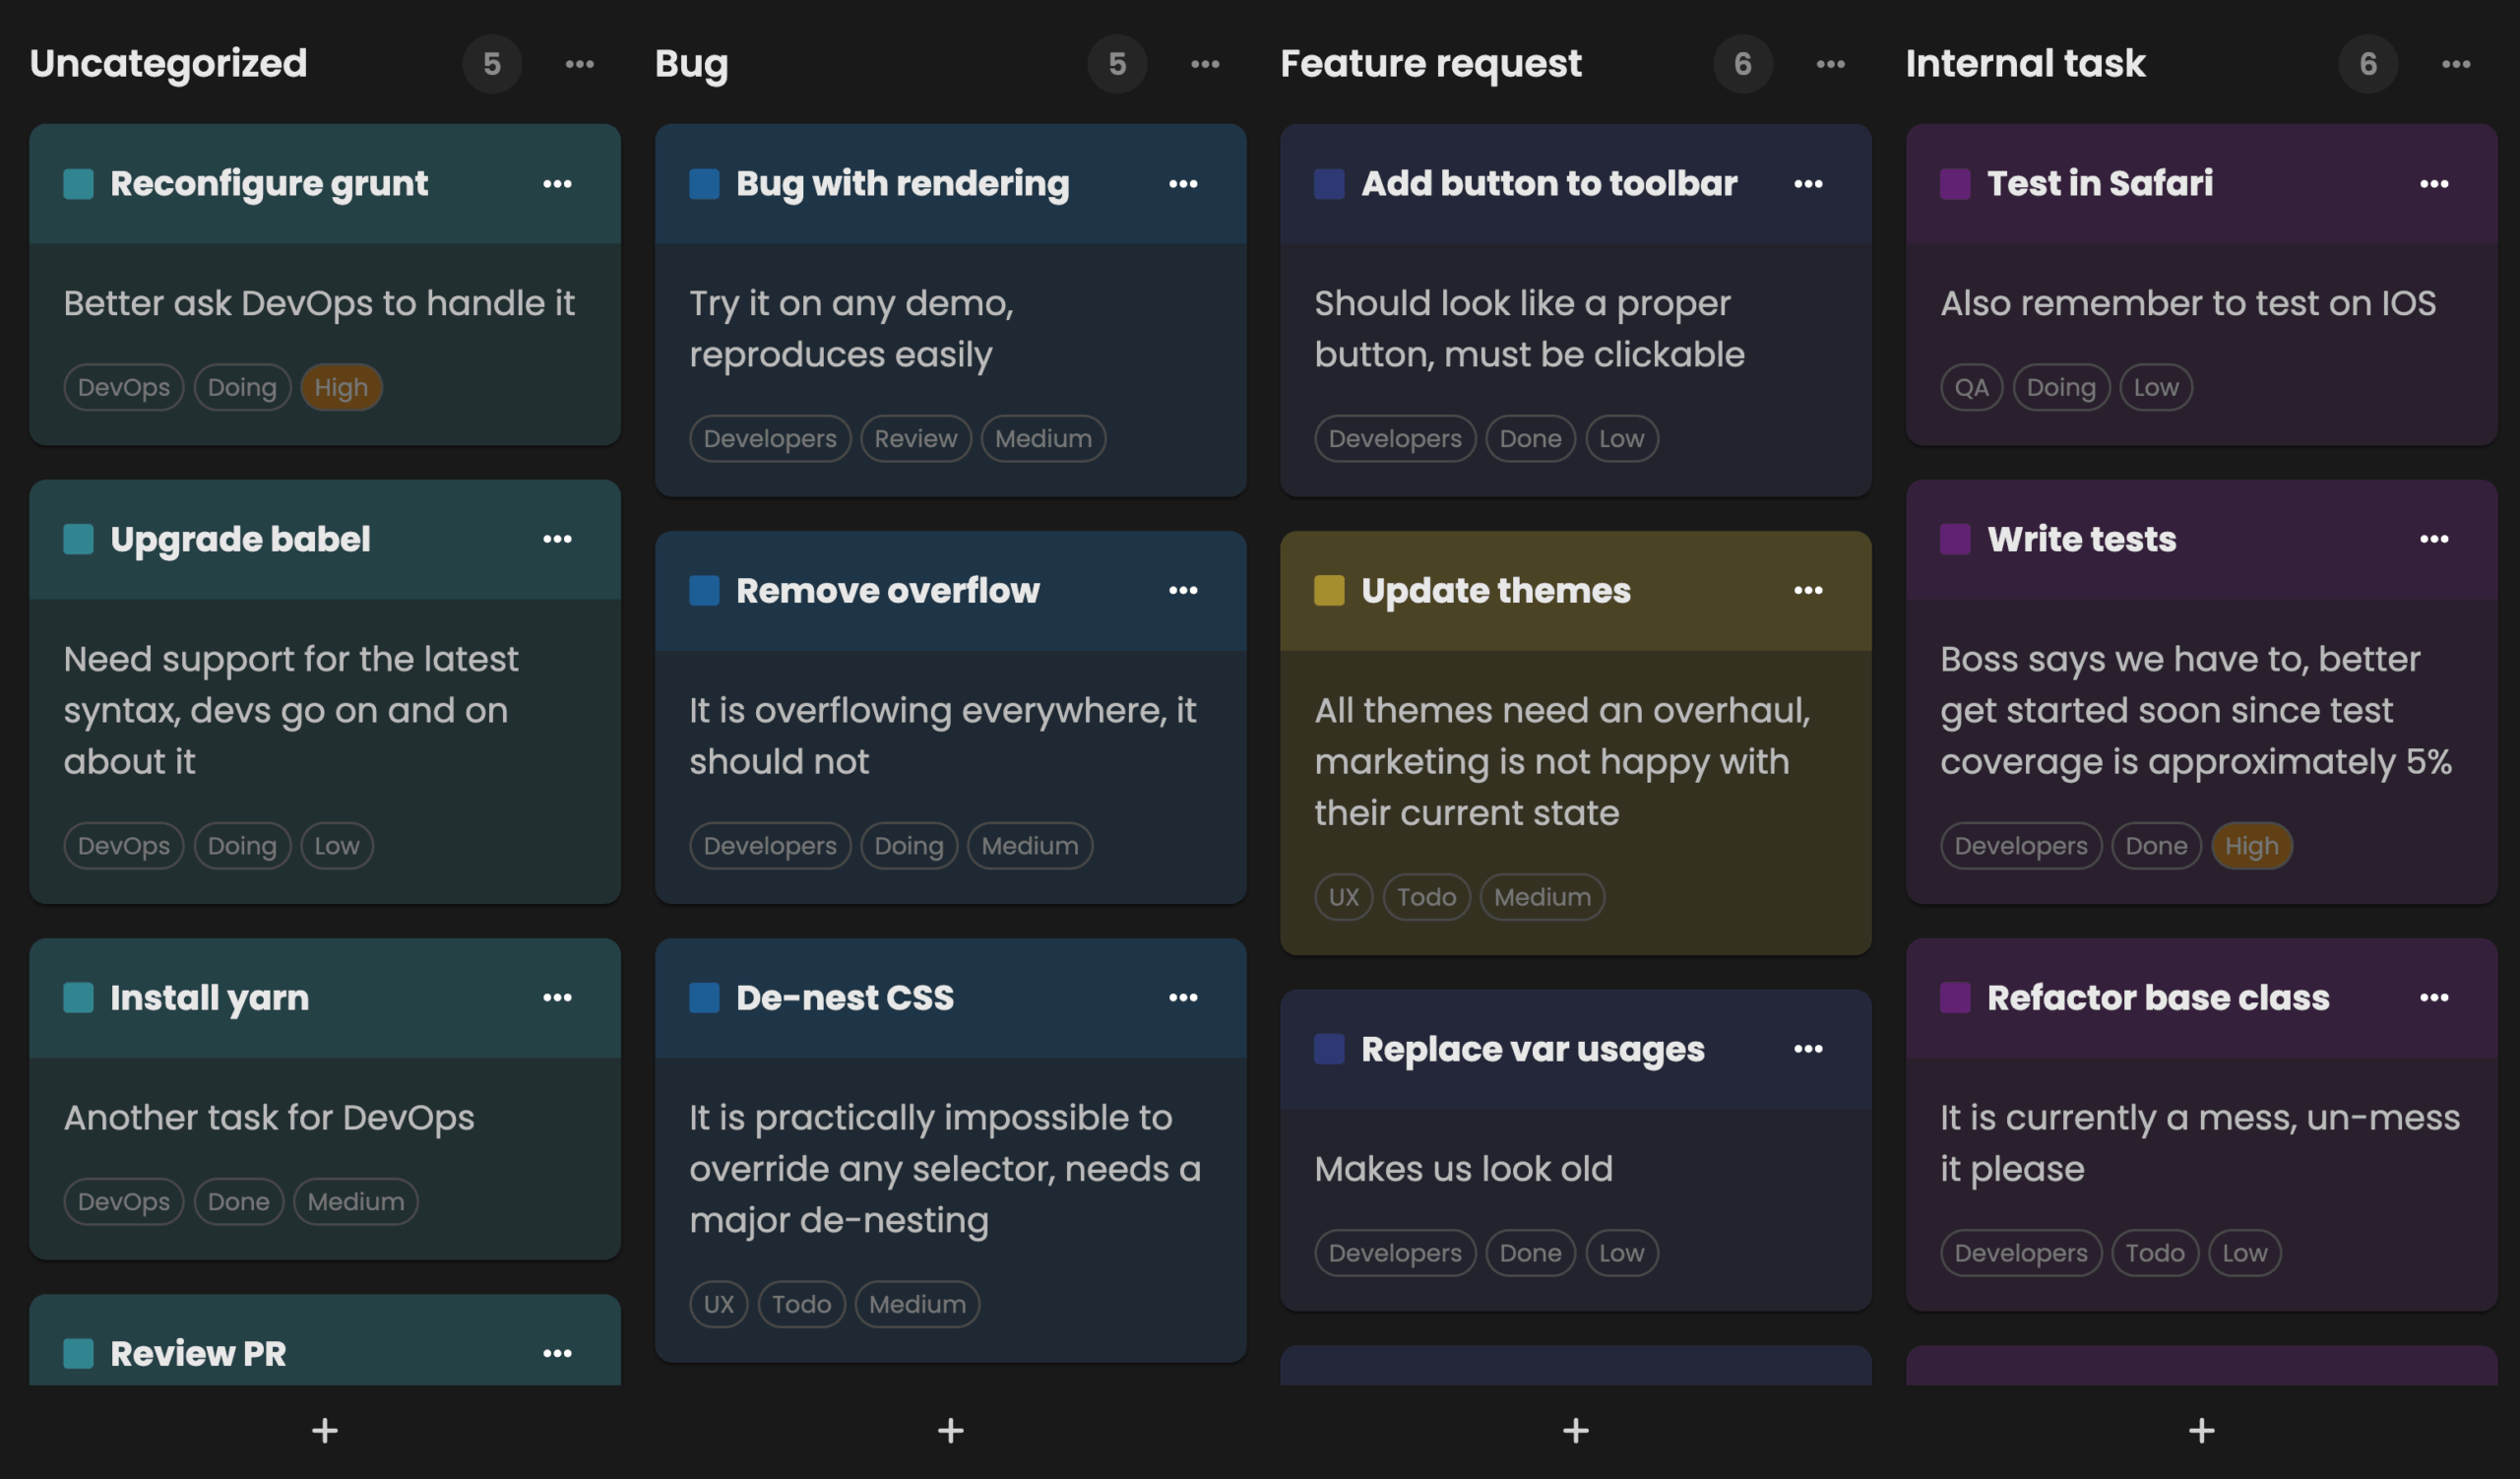Screen dimensions: 2520x1479
Task: Open options for Update themes card
Action: click(x=1807, y=591)
